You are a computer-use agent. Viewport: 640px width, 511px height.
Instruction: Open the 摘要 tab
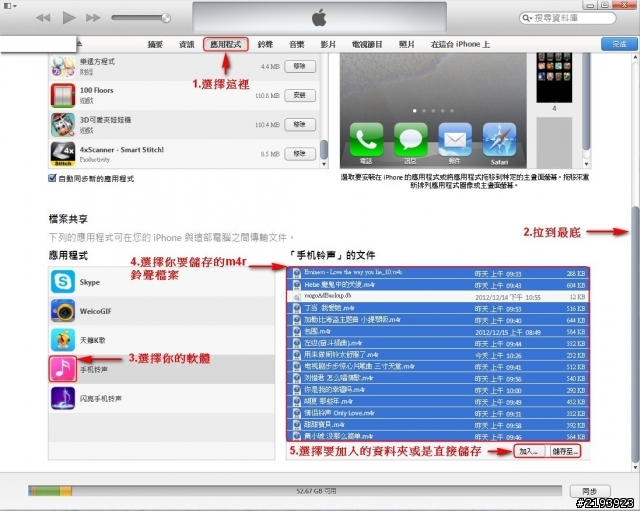(x=155, y=44)
